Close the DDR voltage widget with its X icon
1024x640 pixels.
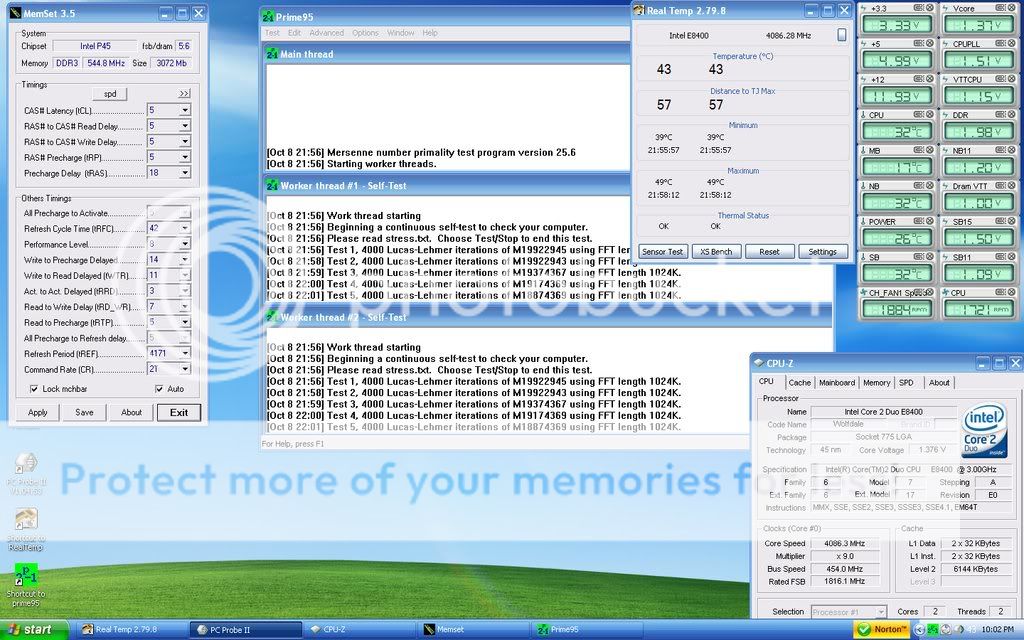pyautogui.click(x=1011, y=114)
